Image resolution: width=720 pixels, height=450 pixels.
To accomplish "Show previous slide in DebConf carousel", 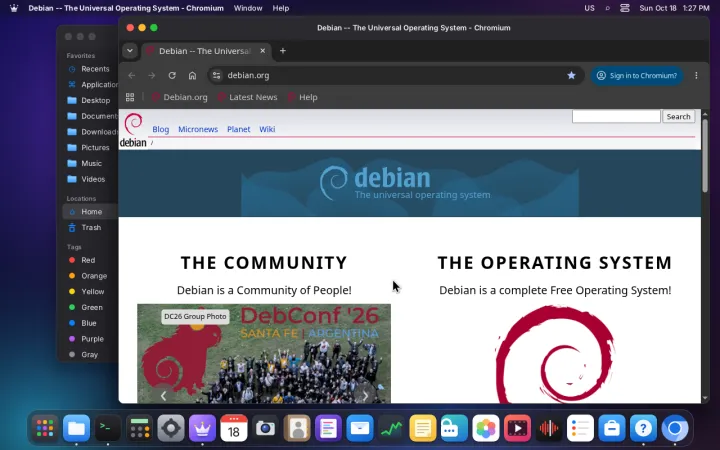I will [163, 396].
